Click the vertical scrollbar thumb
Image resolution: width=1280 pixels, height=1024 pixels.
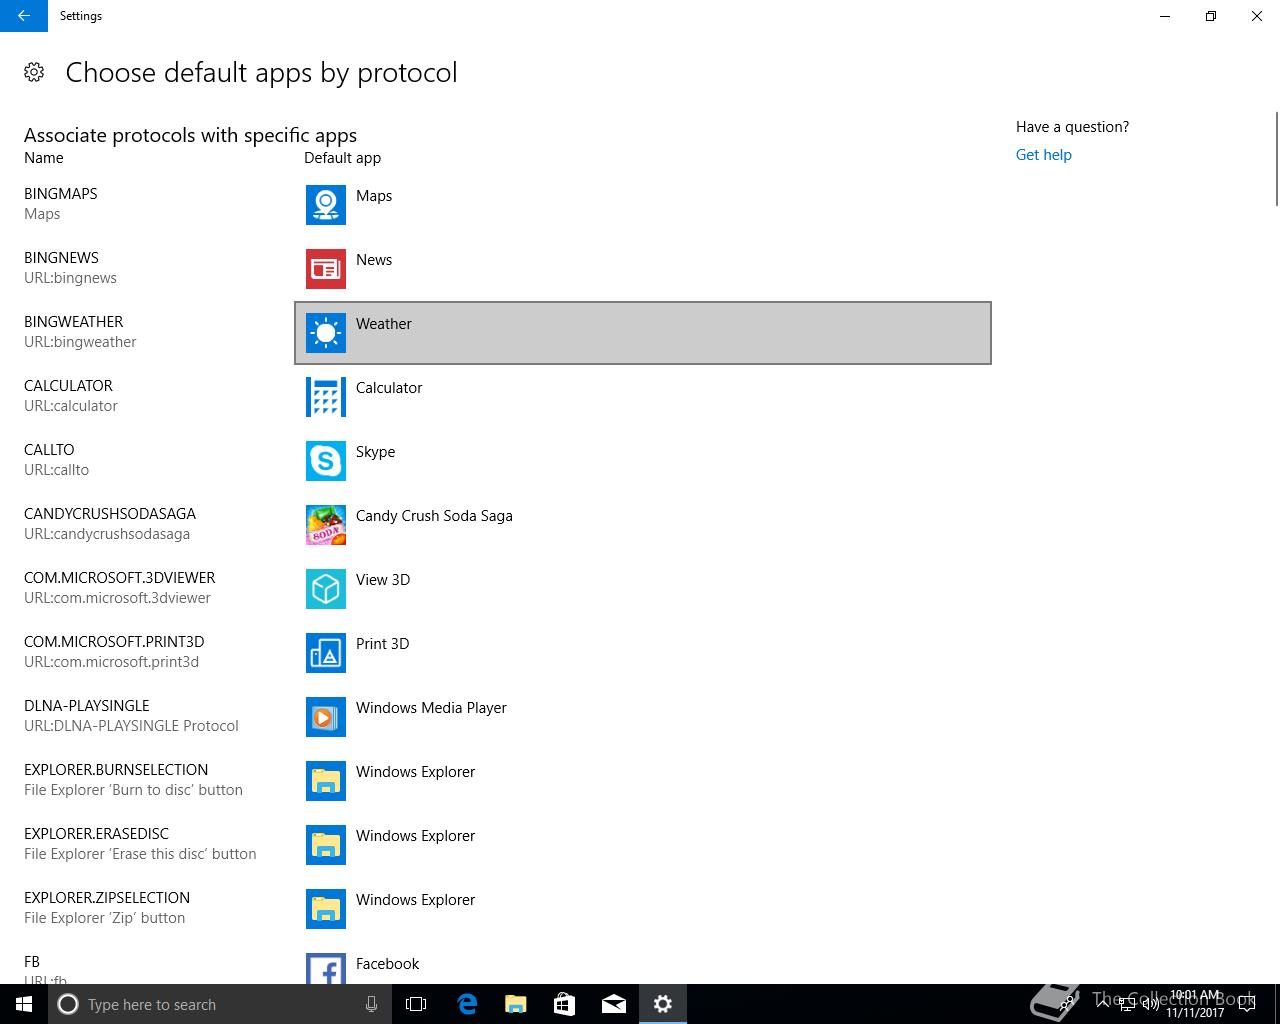click(x=1277, y=158)
